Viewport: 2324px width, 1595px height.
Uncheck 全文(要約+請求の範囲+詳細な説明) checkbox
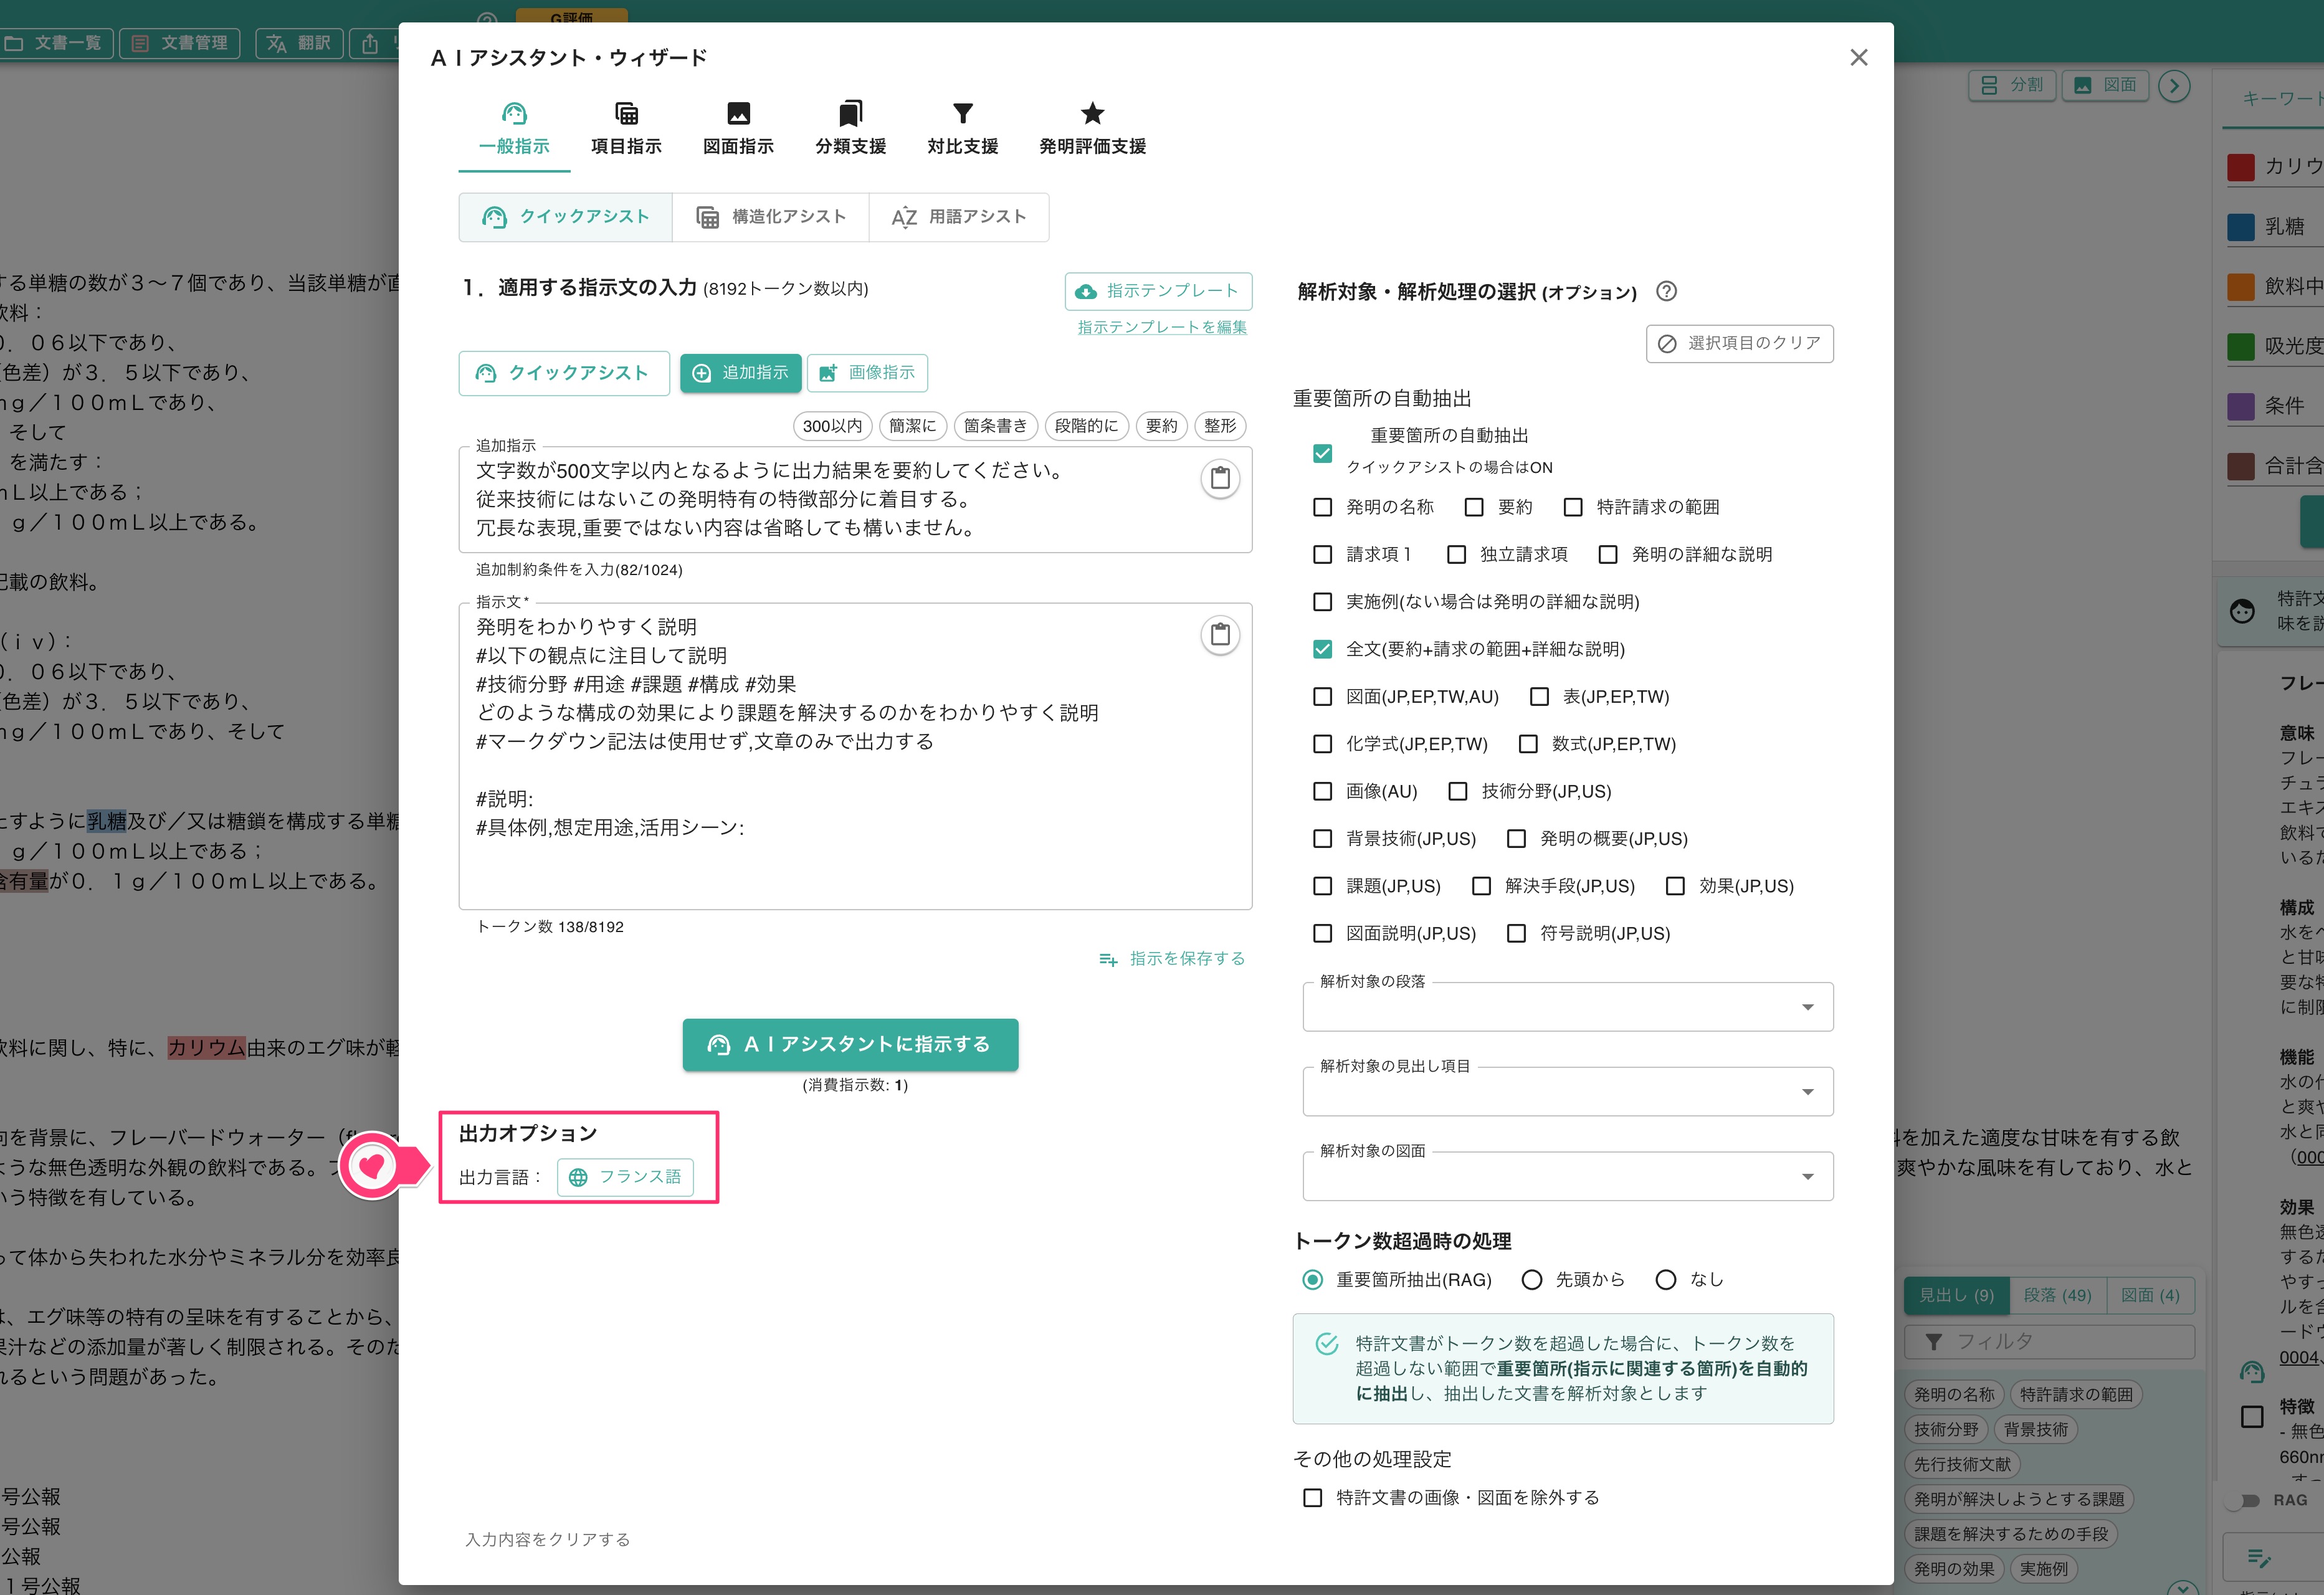click(x=1322, y=650)
